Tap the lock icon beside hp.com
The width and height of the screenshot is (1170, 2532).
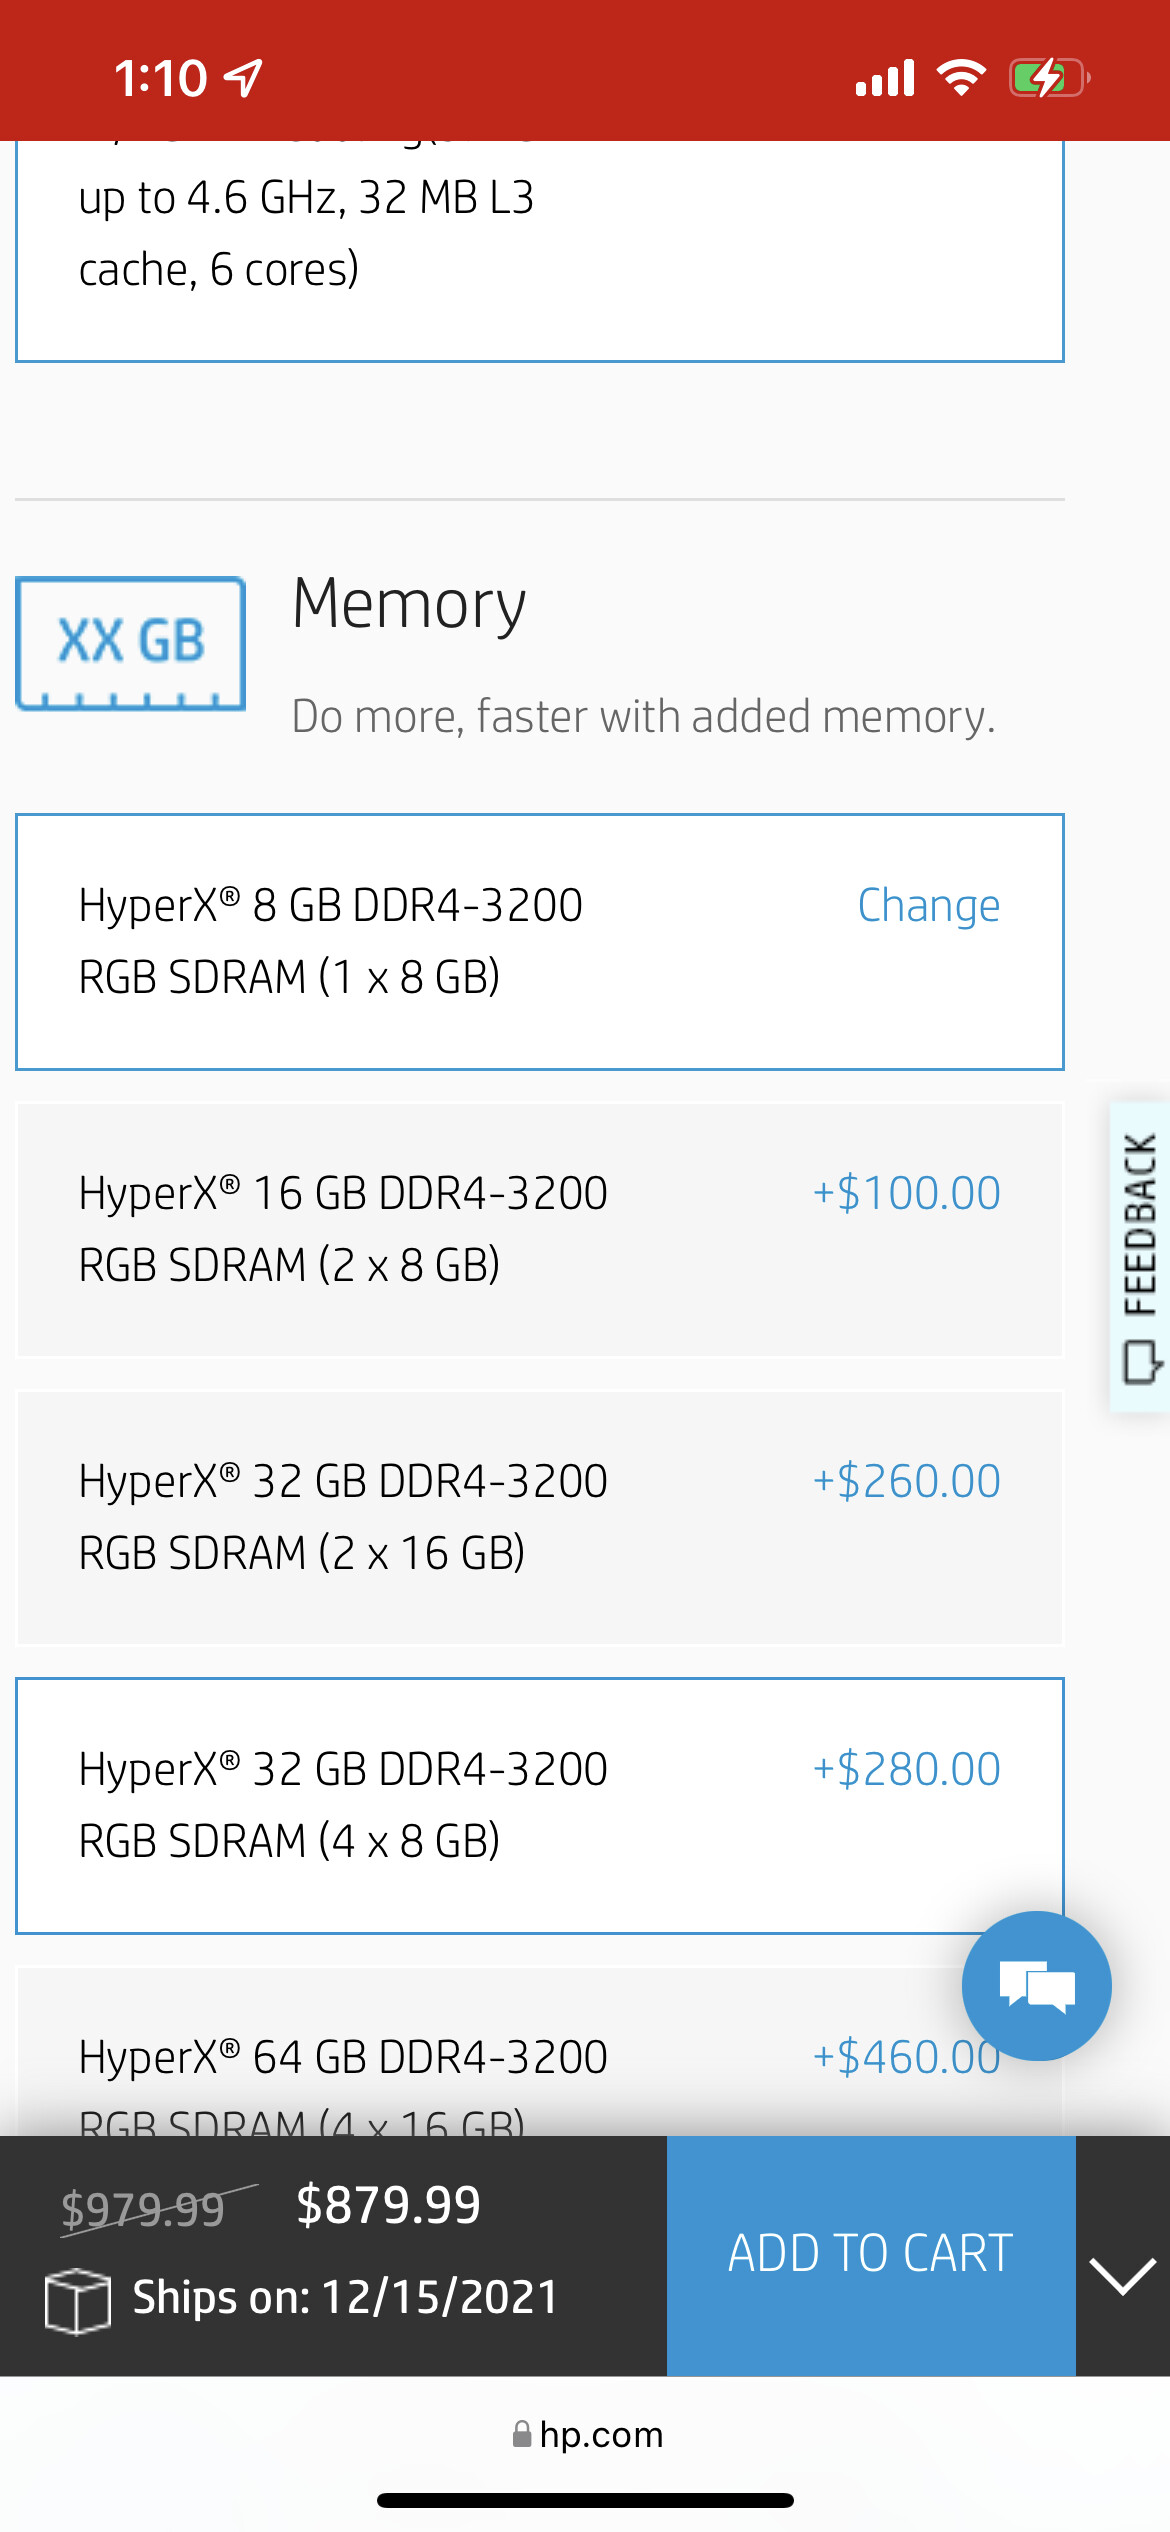point(521,2434)
